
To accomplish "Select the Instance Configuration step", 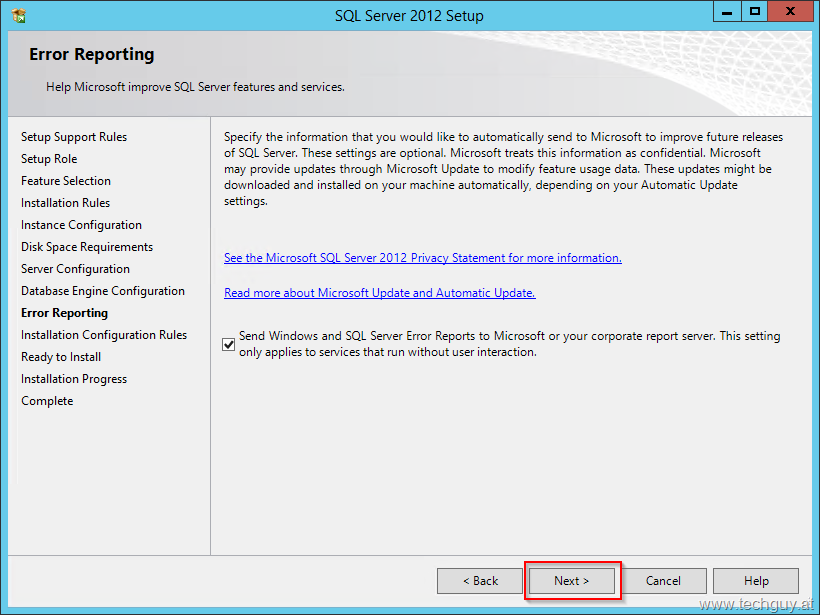I will coord(81,225).
